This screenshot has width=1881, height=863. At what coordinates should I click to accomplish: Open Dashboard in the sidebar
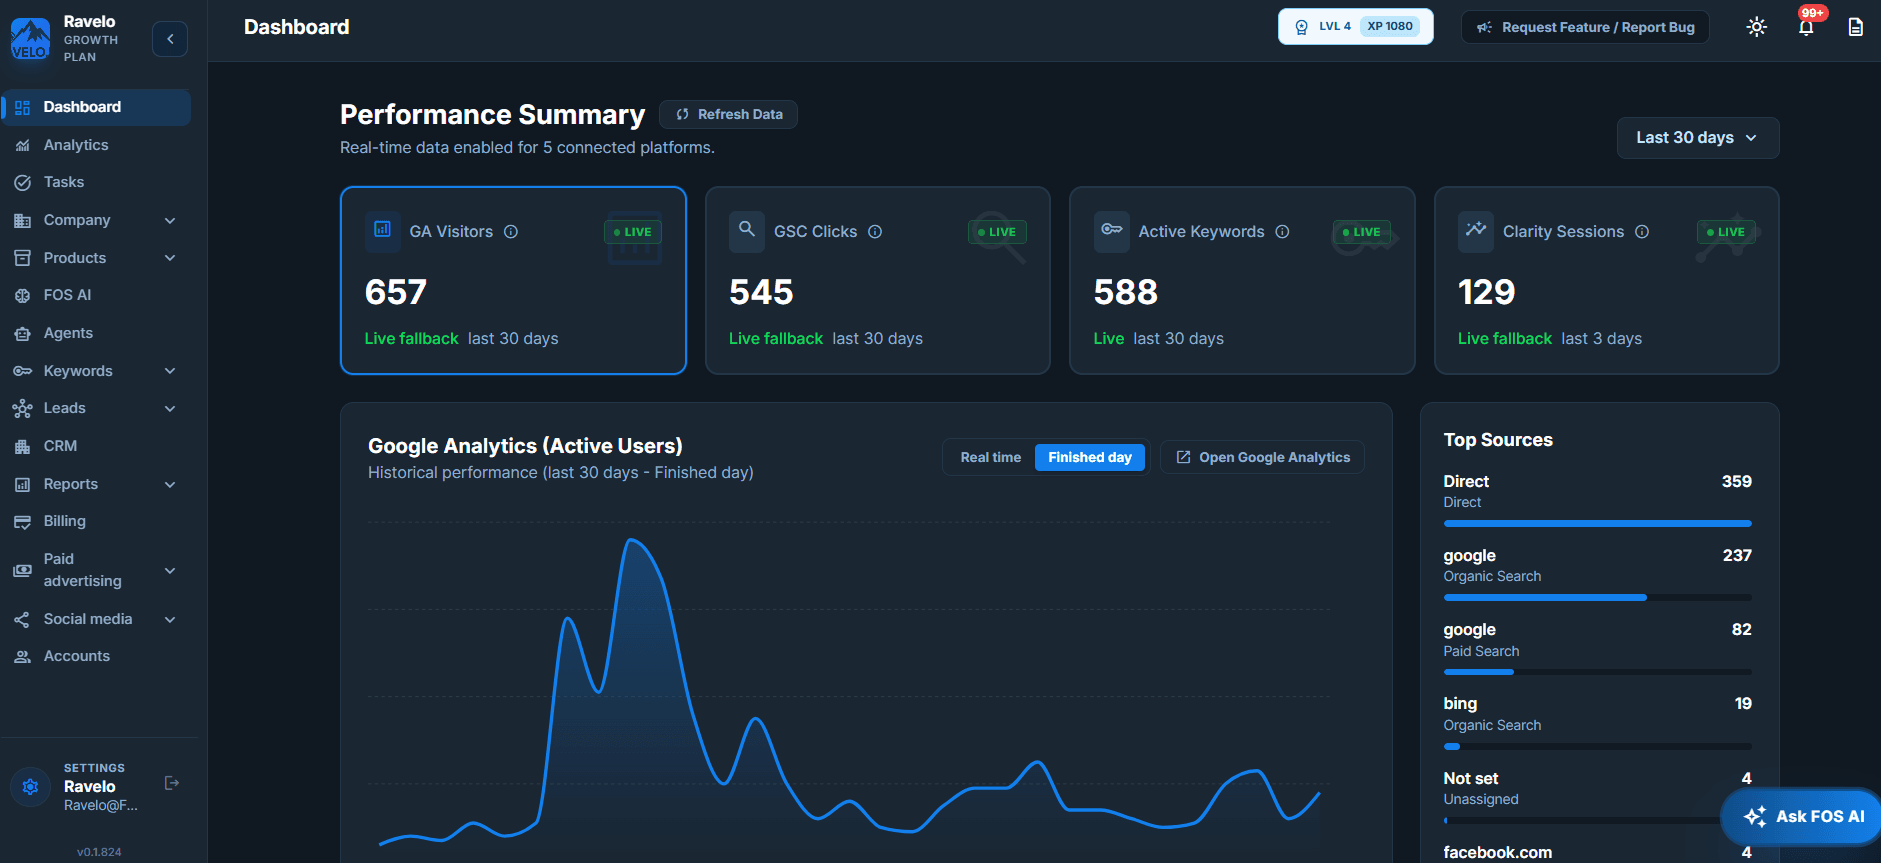point(97,107)
